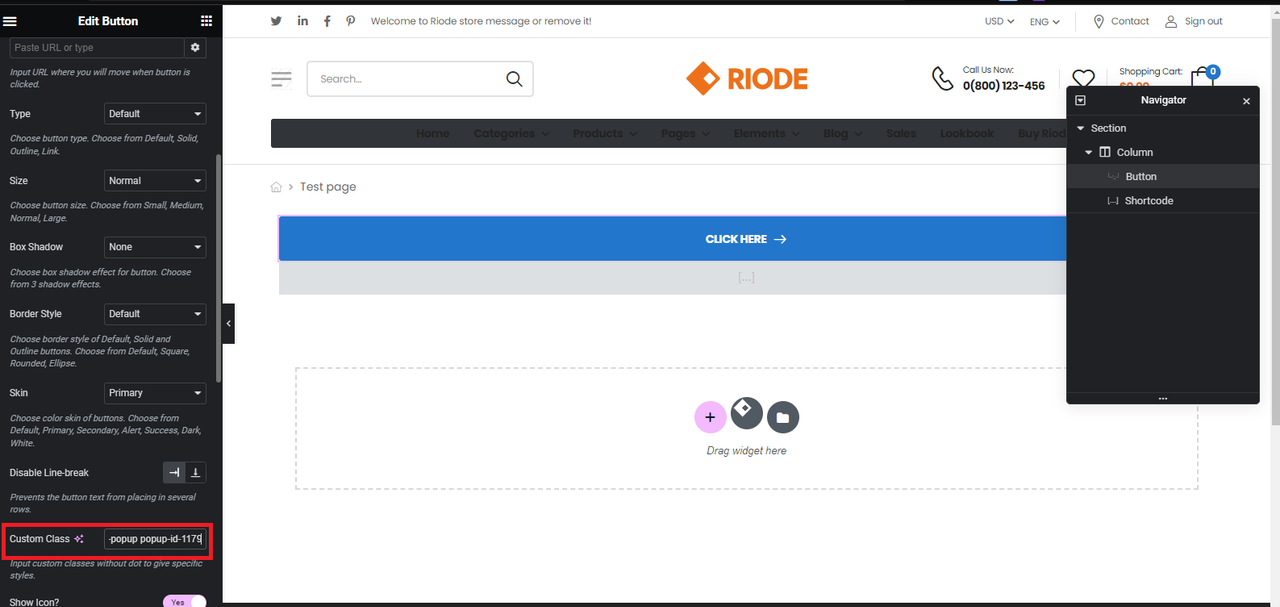Collapse the Column item in Navigator
The height and width of the screenshot is (607, 1280).
click(x=1089, y=152)
